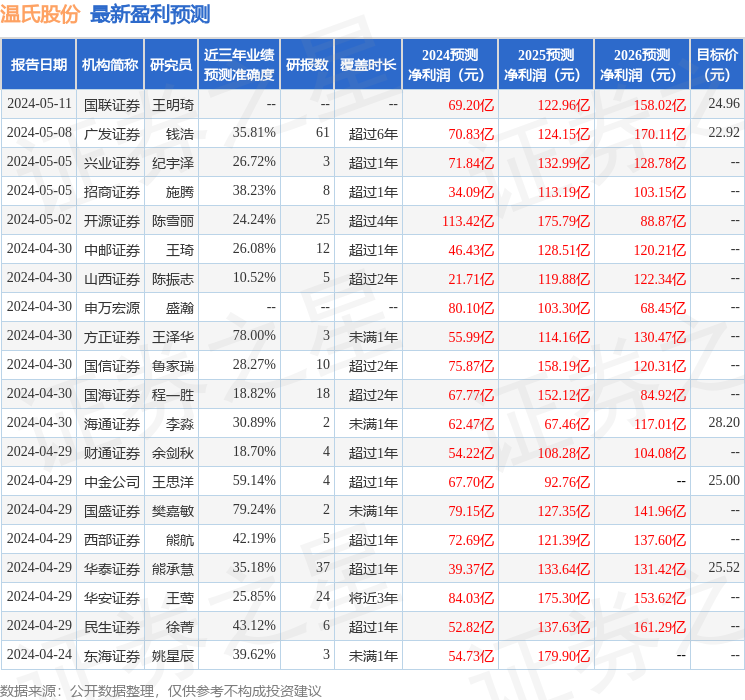Click the 覆盖时长 column header
The width and height of the screenshot is (745, 700).
368,65
